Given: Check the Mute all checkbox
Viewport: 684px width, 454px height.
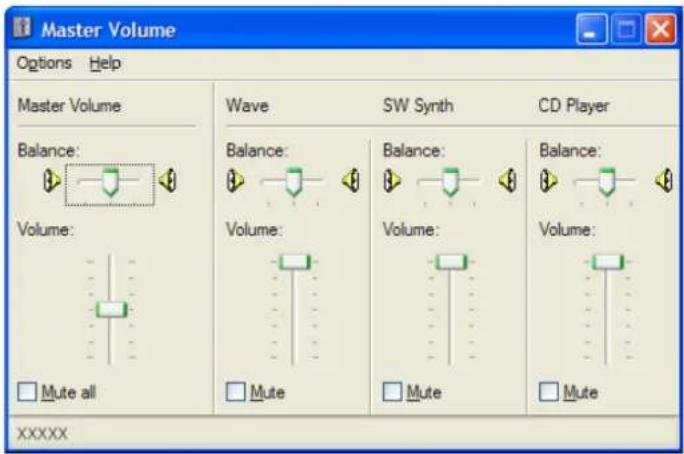Looking at the screenshot, I should pyautogui.click(x=27, y=392).
